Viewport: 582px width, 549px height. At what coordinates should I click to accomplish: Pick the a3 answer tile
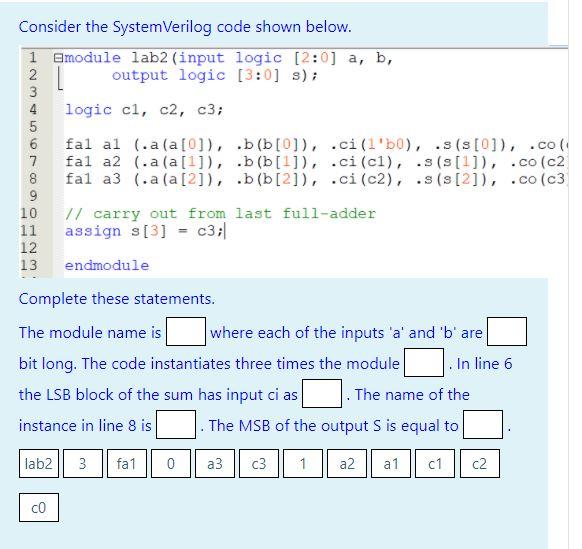[215, 463]
